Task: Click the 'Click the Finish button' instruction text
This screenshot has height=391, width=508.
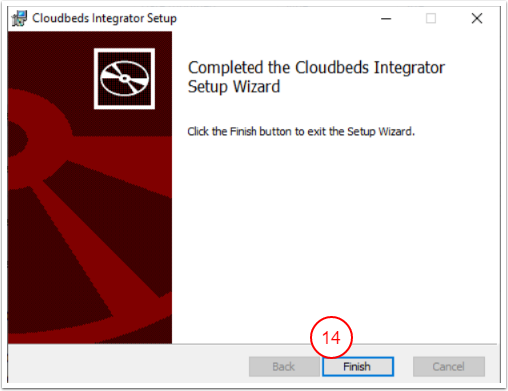Action: tap(301, 131)
